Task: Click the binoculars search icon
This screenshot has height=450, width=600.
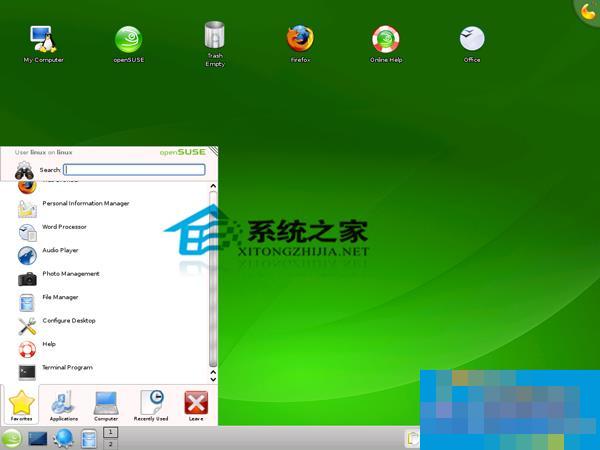Action: tap(24, 170)
